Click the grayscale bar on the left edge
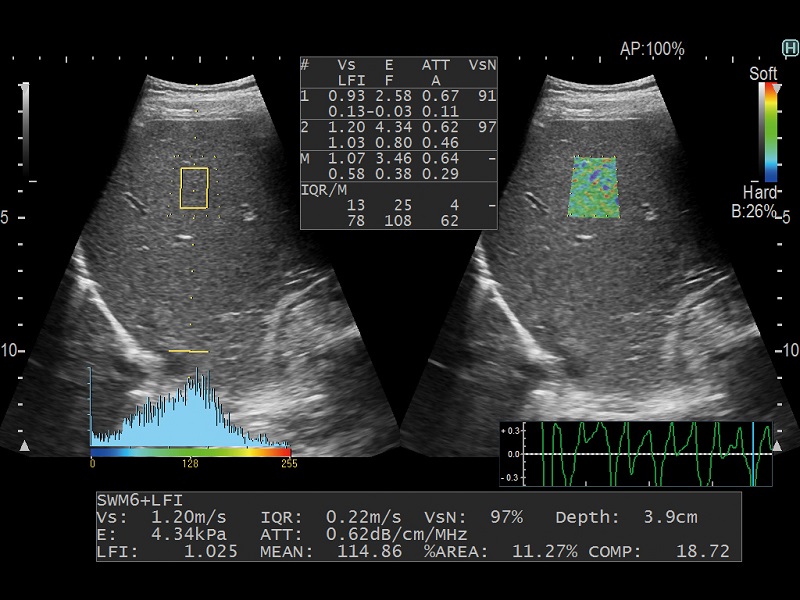Screen dimensions: 800x600 (x=26, y=130)
